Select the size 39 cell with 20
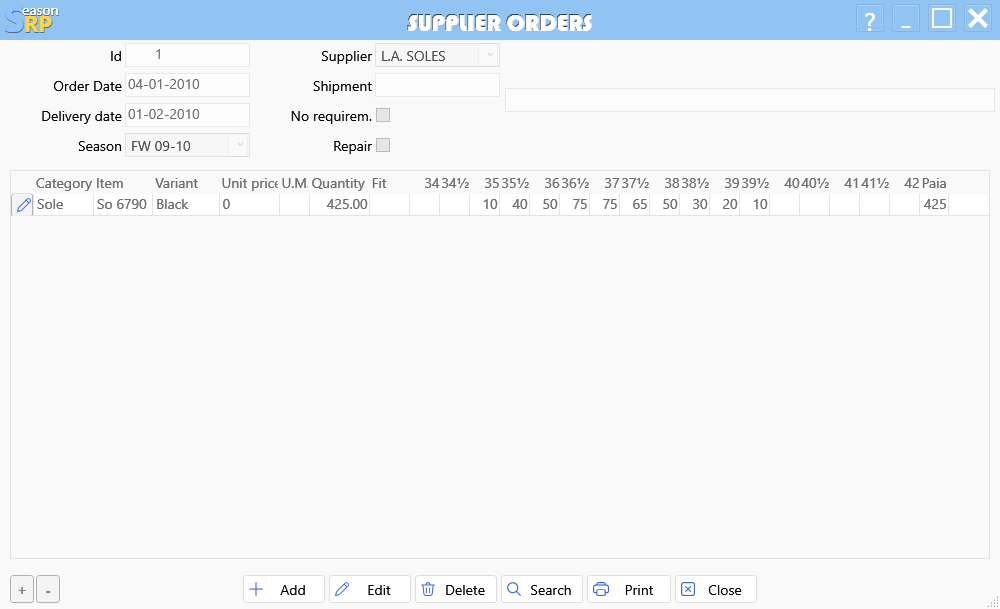Image resolution: width=1000 pixels, height=609 pixels. tap(724, 205)
